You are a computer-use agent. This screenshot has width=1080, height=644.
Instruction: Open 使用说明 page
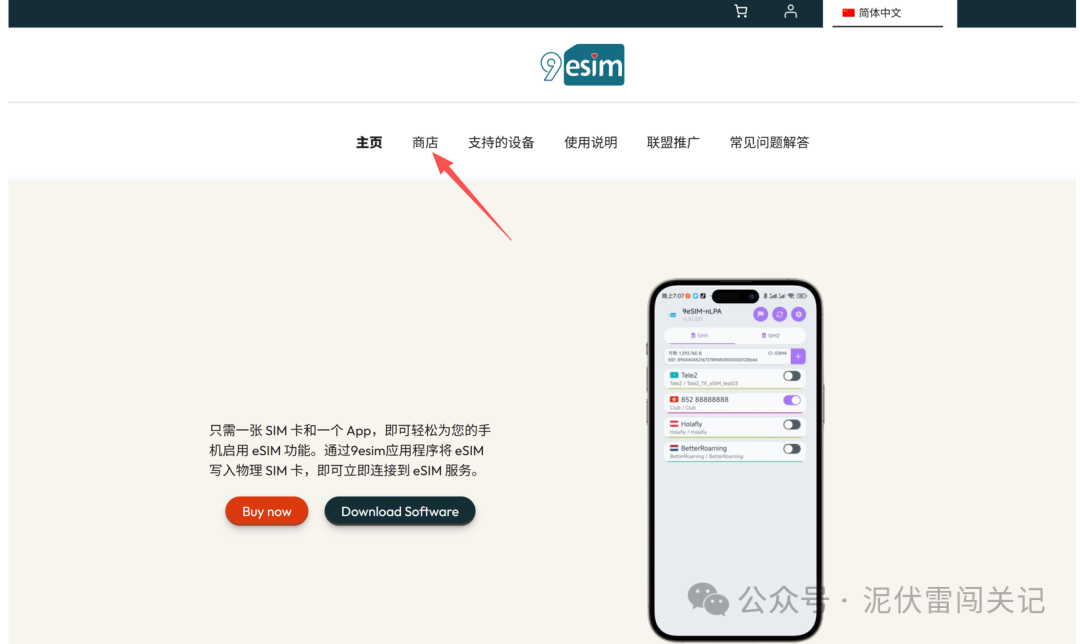pyautogui.click(x=591, y=143)
